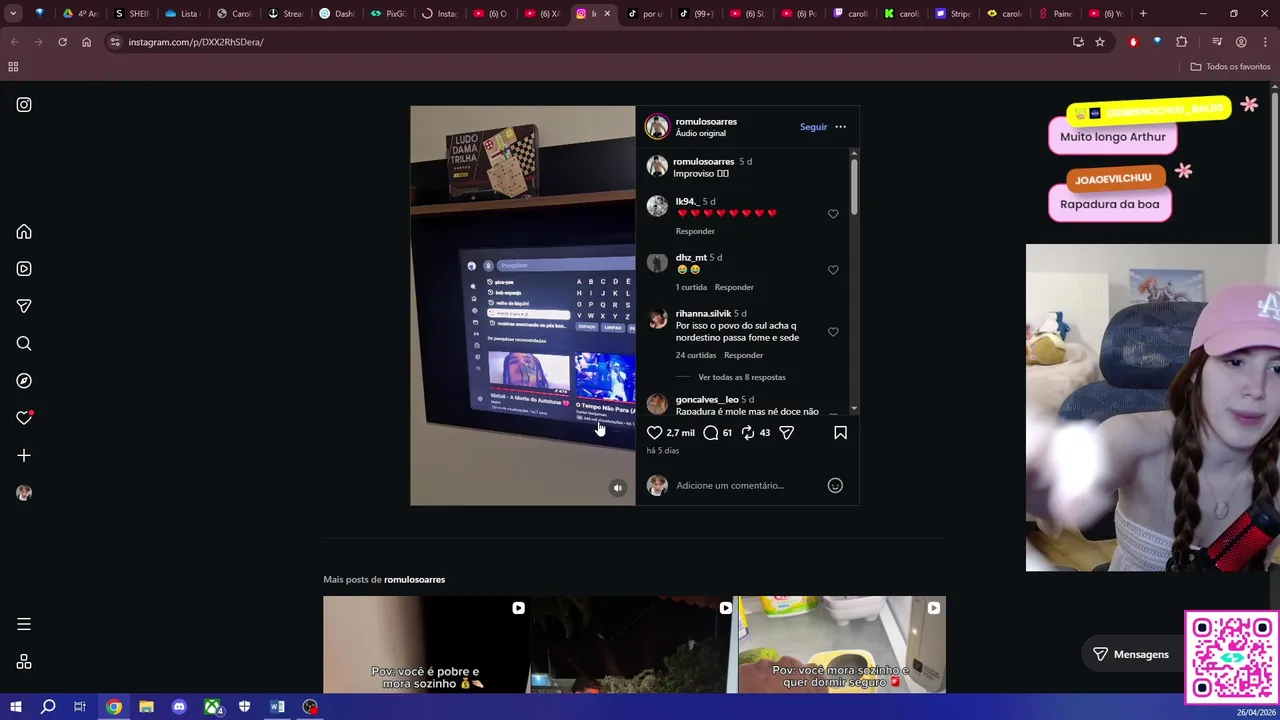Switch to the Dashboard tab
Screen dimensions: 1280x720
tap(337, 14)
